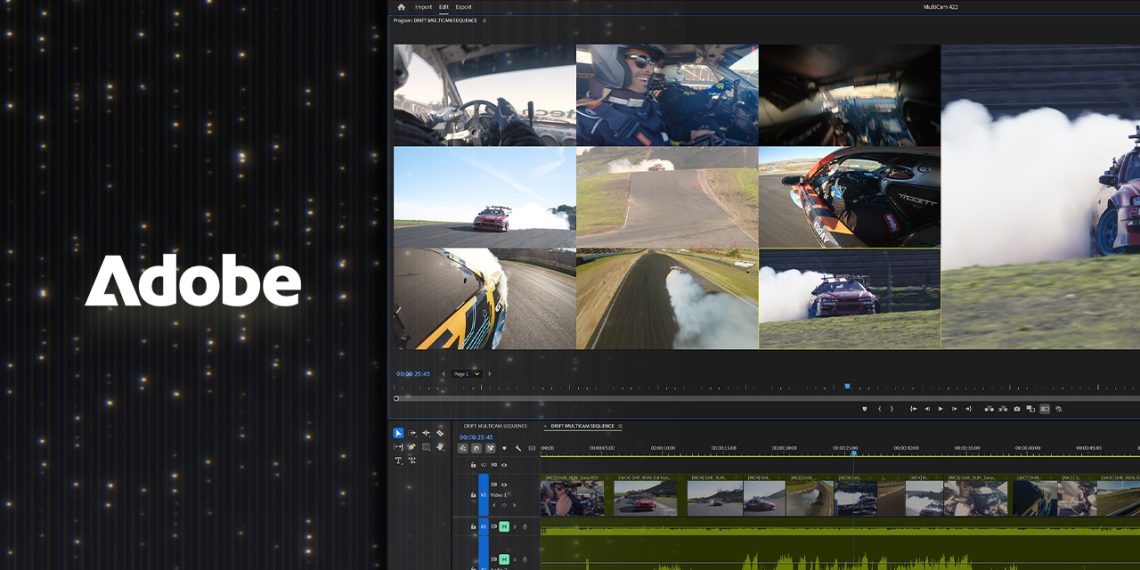Toggle Video 1 track output eye

504,485
